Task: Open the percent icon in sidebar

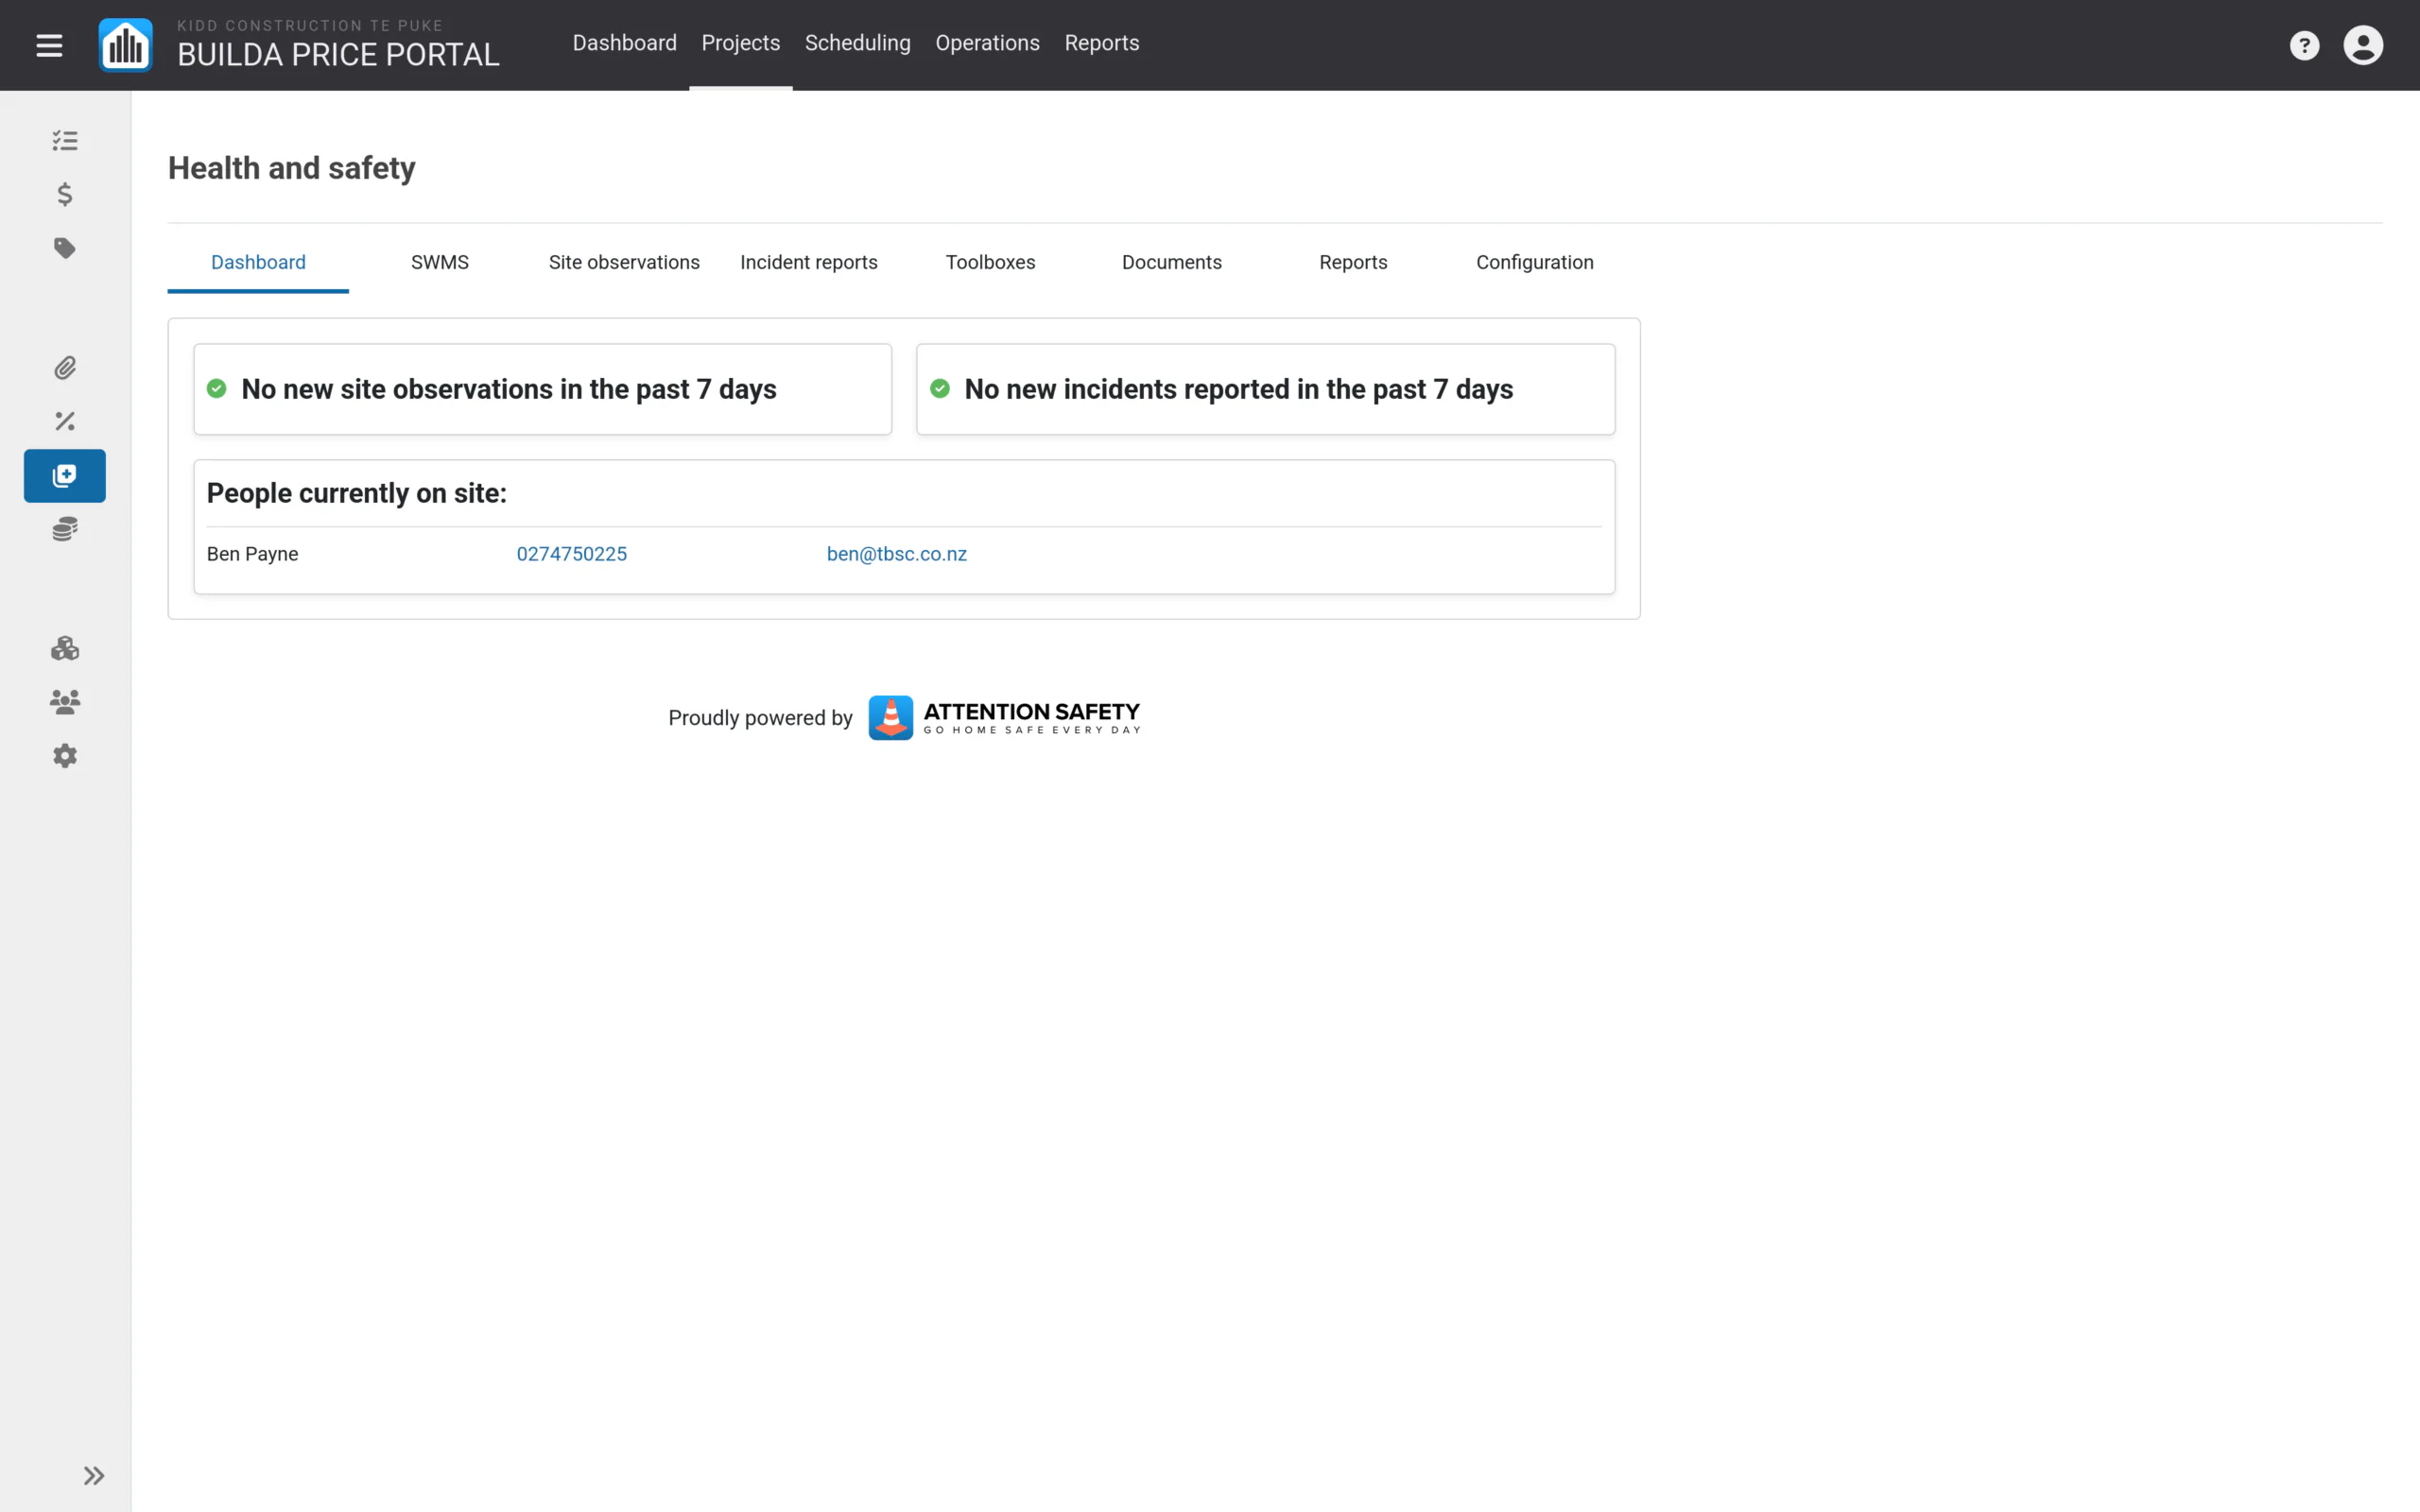Action: tap(65, 421)
